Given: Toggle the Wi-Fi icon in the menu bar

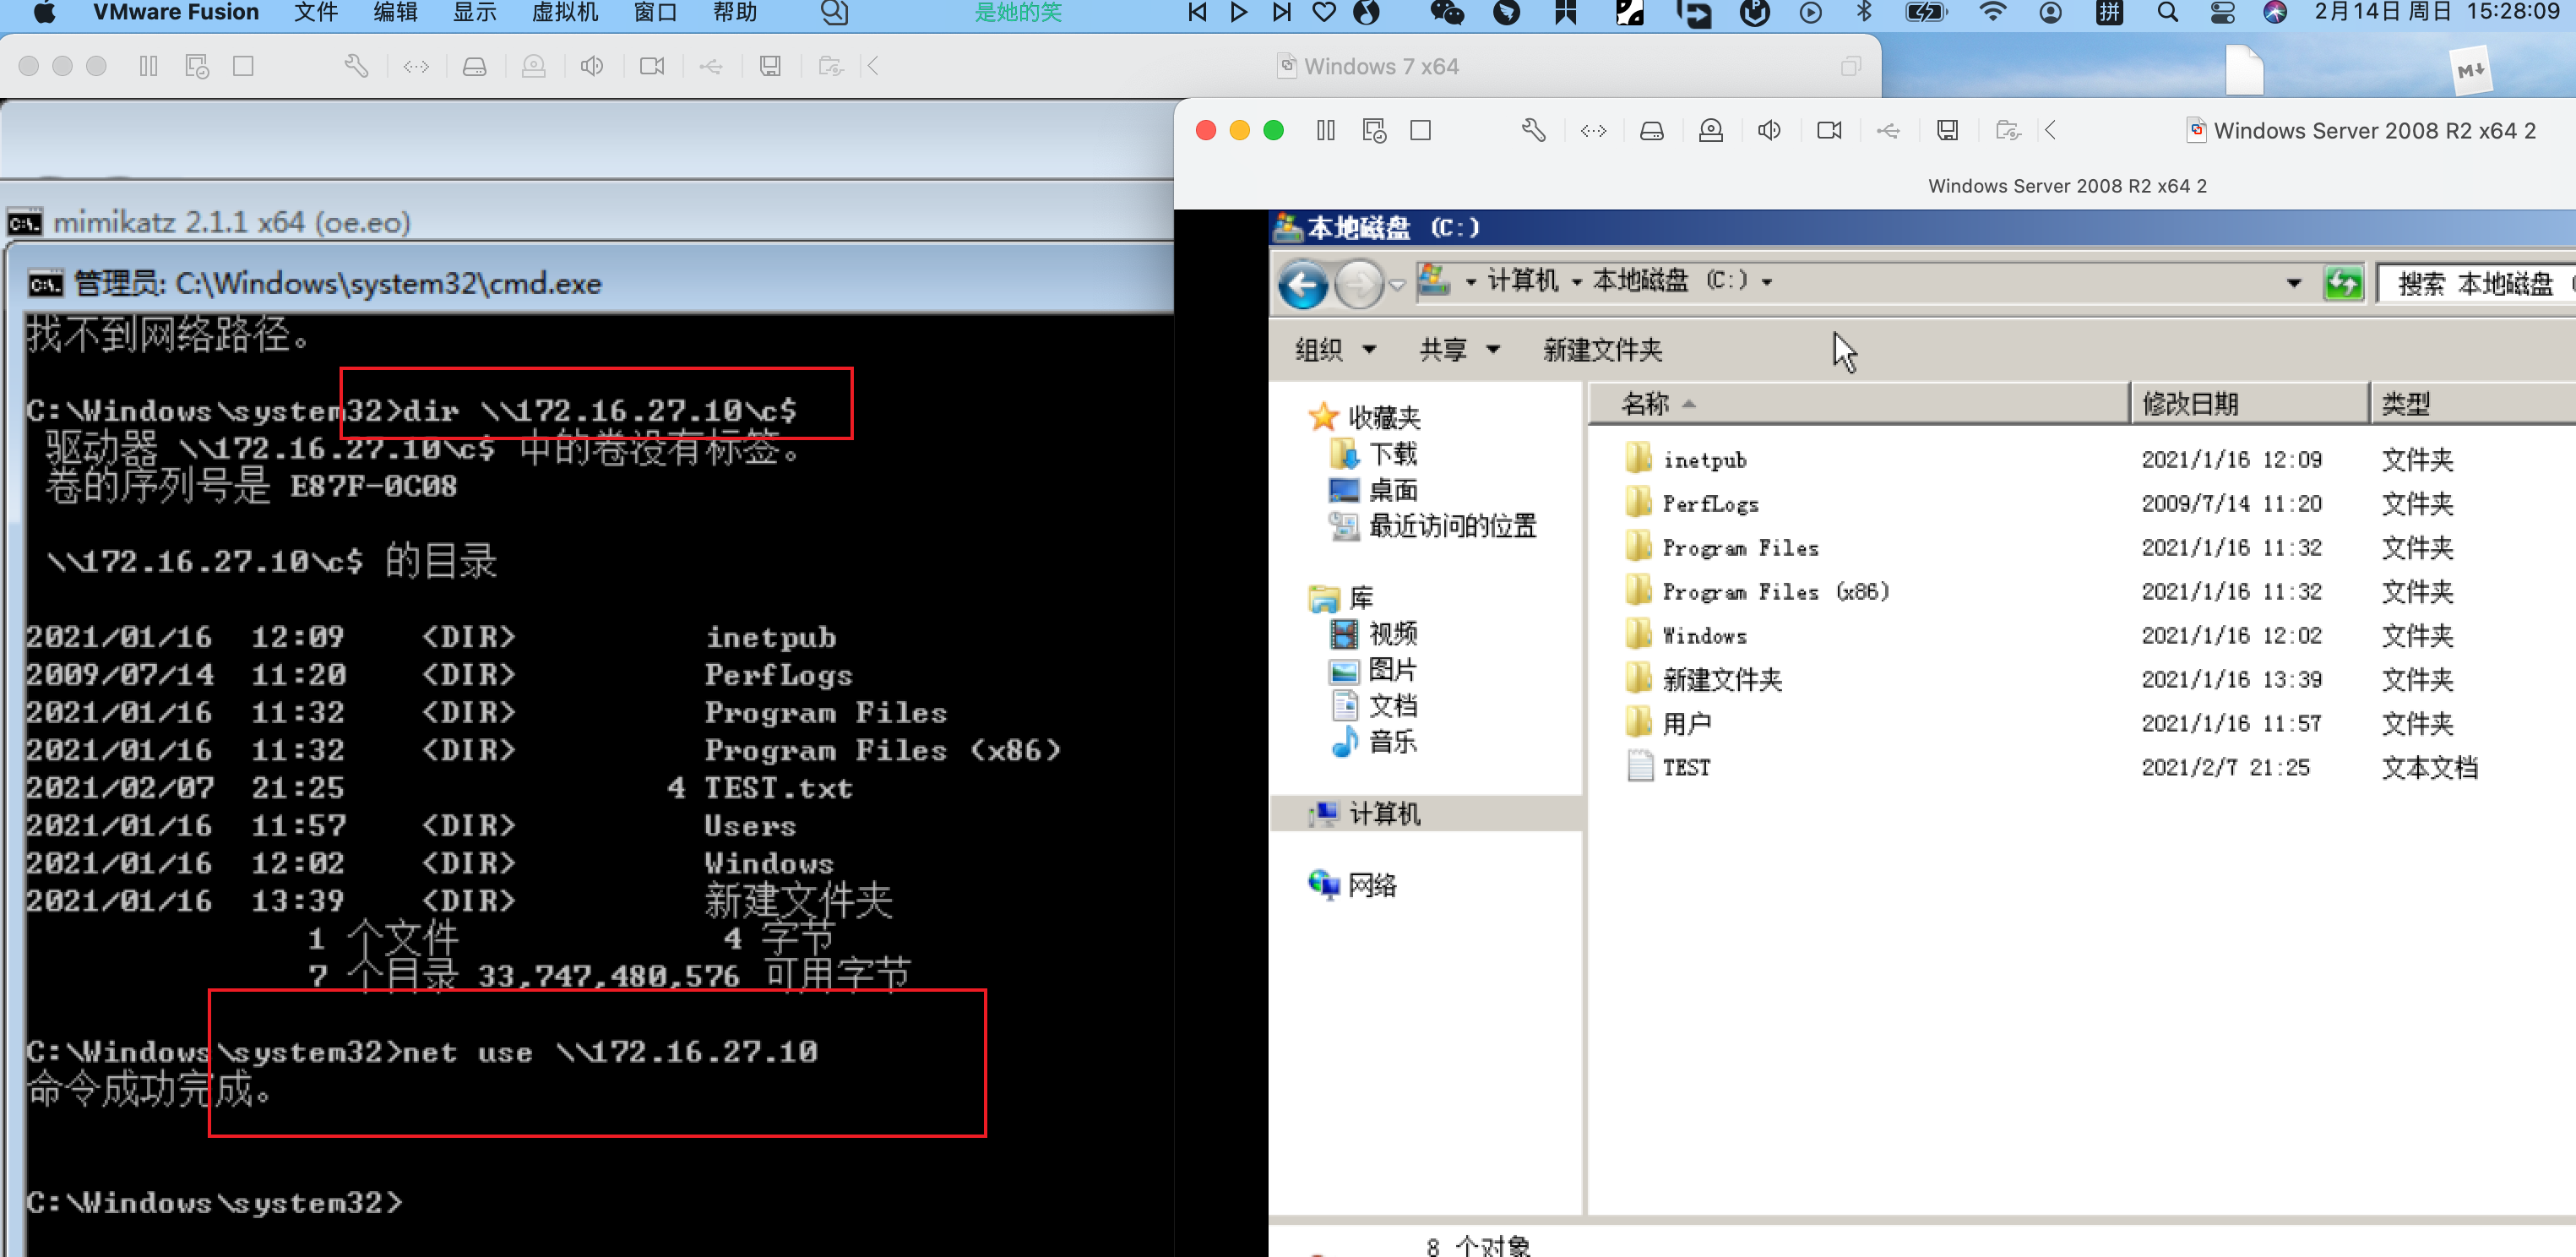Looking at the screenshot, I should tap(1992, 13).
